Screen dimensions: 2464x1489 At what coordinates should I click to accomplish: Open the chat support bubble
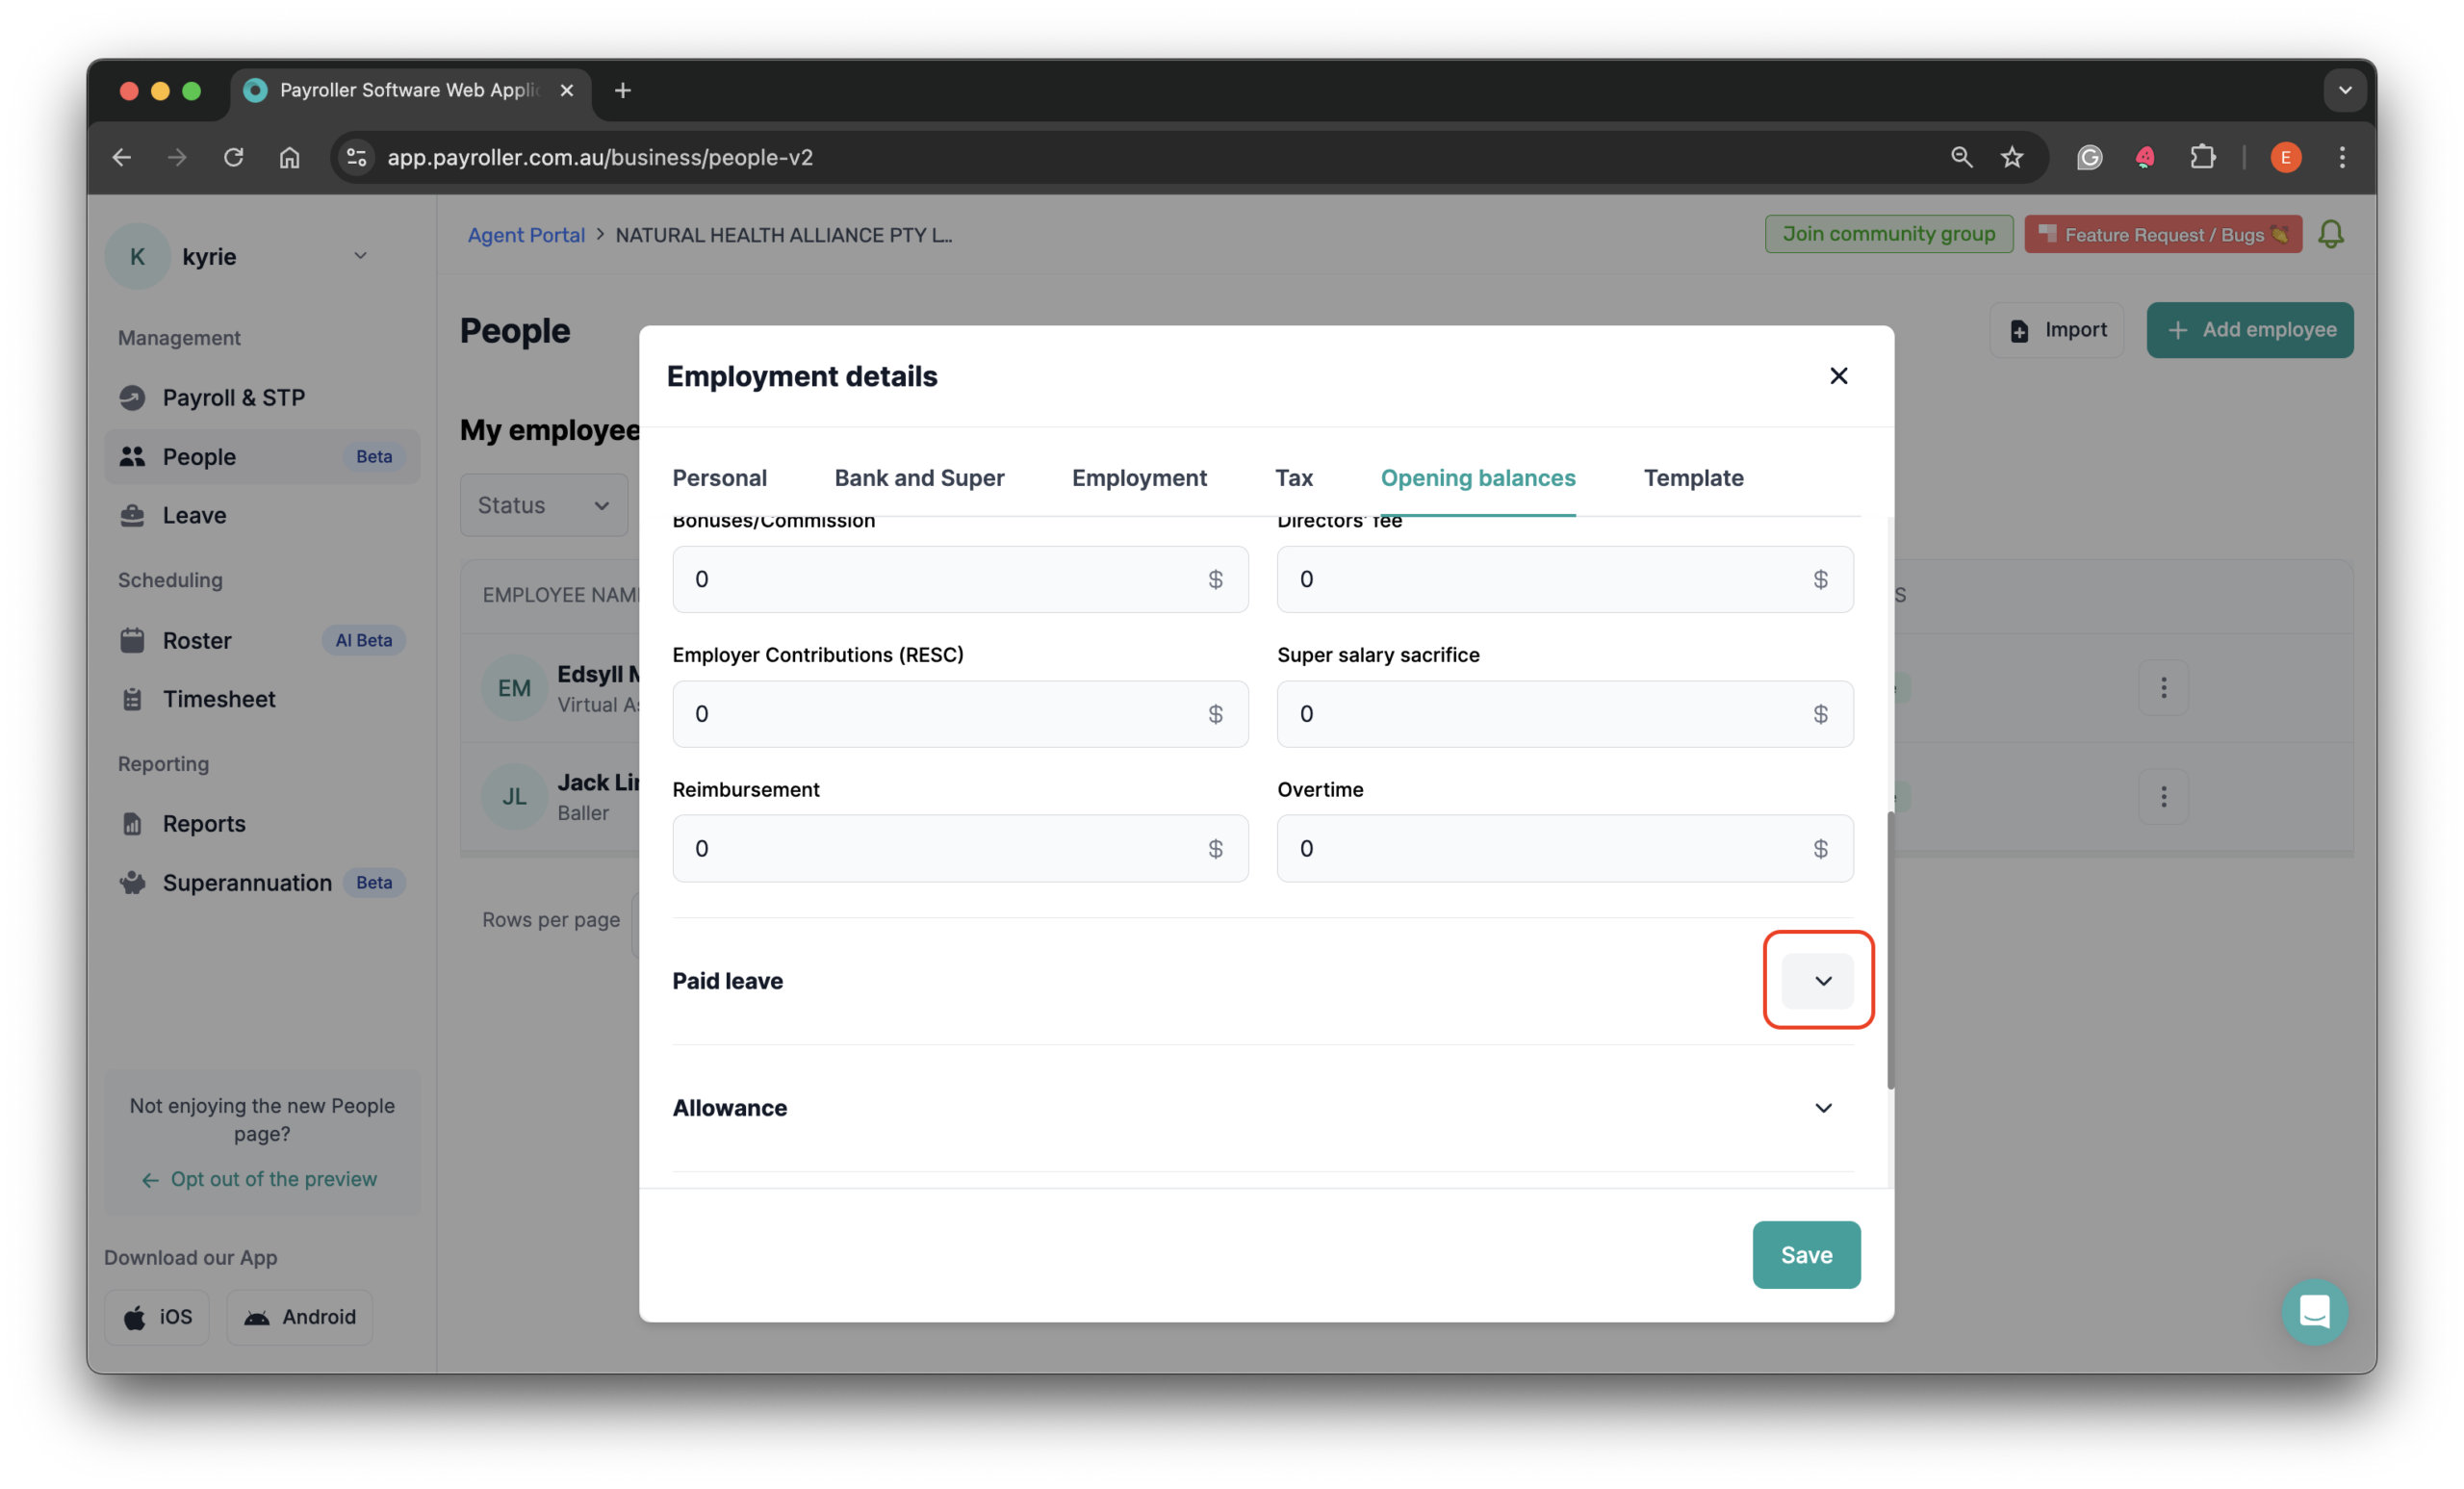click(2315, 1312)
